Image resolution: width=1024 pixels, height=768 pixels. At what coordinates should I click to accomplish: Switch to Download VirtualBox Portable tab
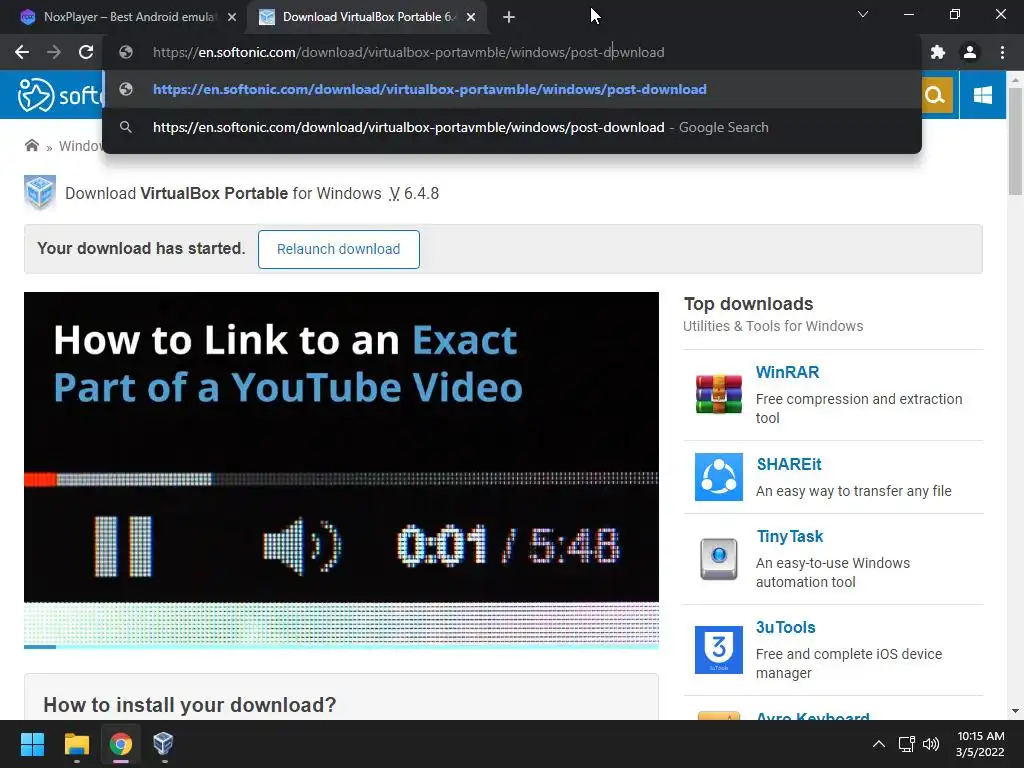click(x=369, y=17)
